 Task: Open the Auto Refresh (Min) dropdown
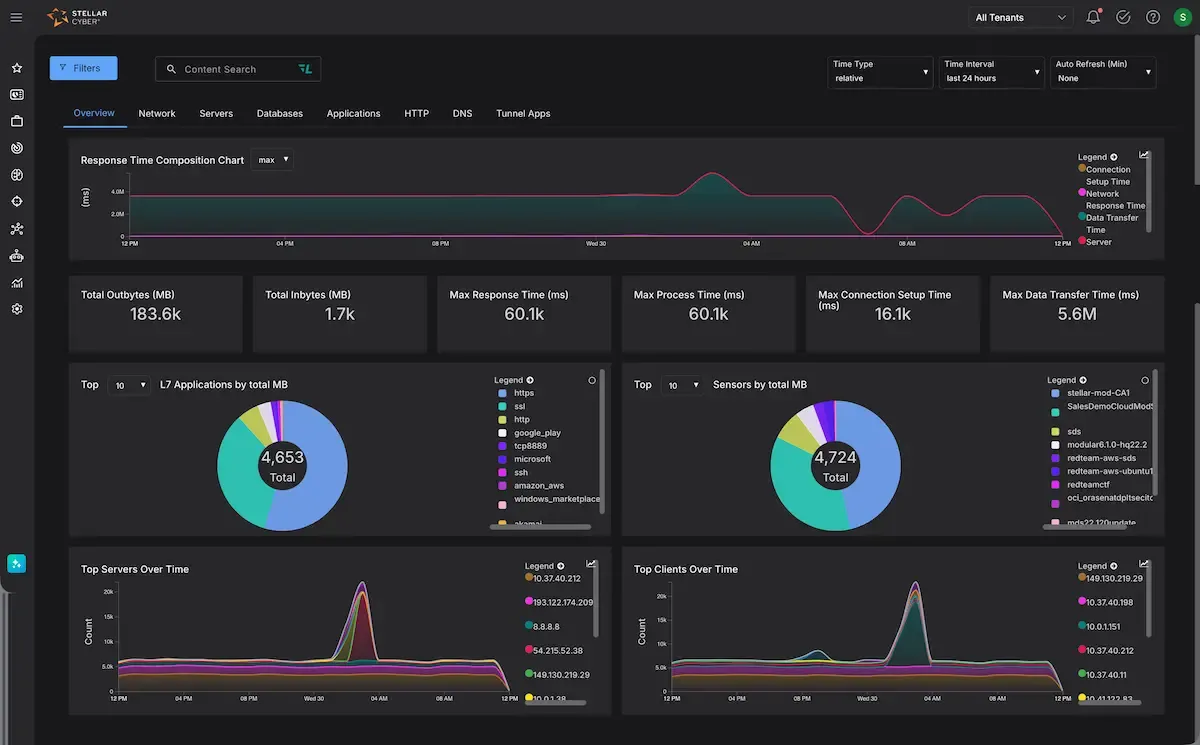(x=1103, y=71)
